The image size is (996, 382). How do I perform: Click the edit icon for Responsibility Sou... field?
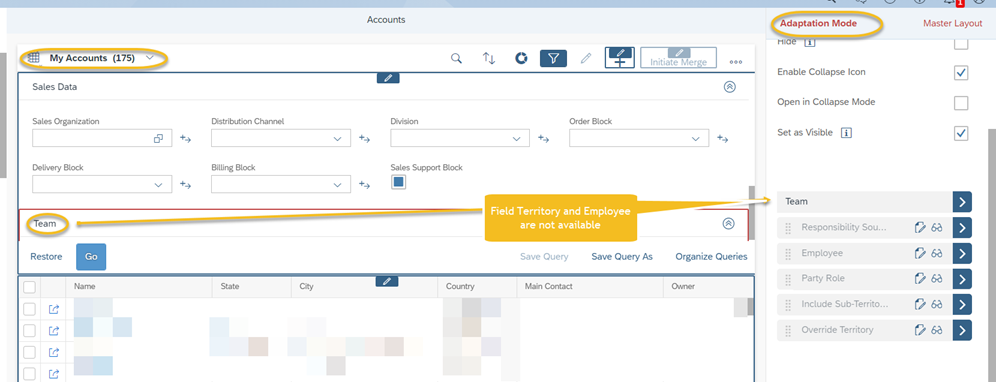919,228
